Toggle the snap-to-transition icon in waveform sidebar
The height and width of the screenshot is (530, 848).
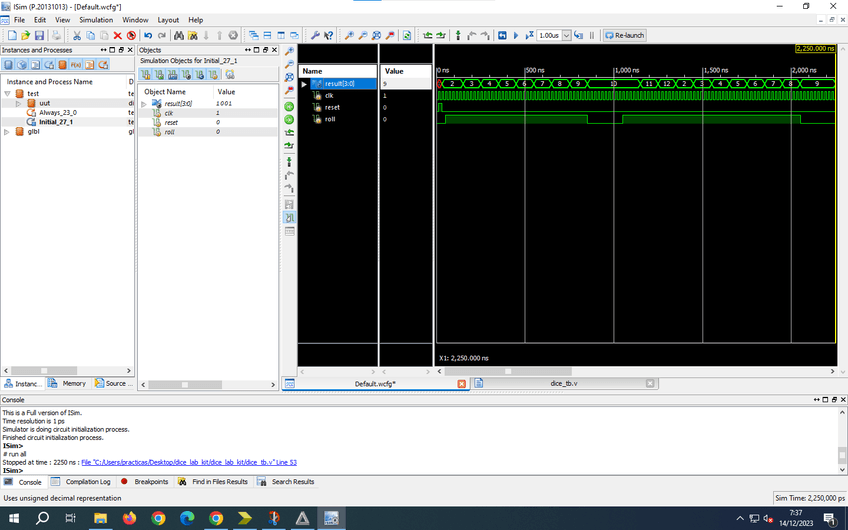290,217
